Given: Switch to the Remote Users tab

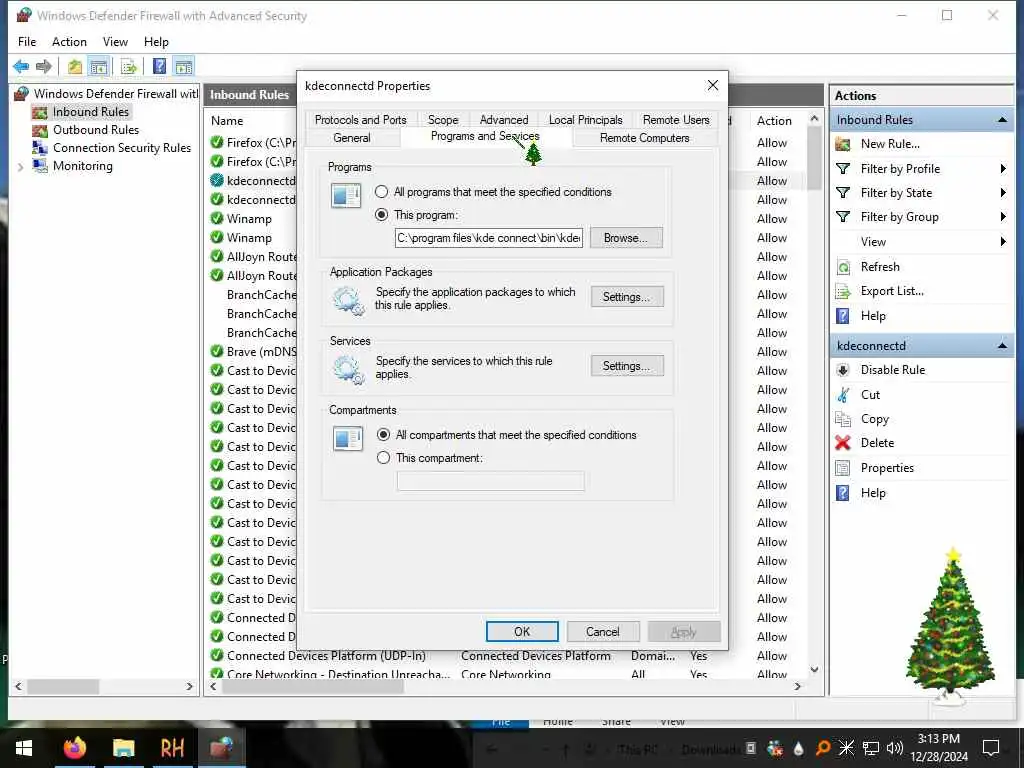Looking at the screenshot, I should pos(676,120).
